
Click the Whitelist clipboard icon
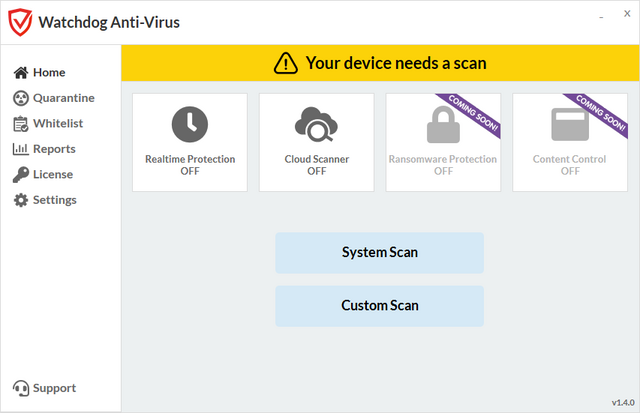point(21,124)
